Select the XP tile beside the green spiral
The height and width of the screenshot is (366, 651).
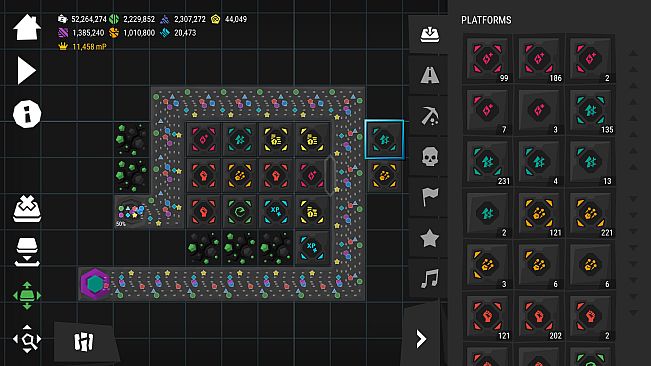[276, 212]
